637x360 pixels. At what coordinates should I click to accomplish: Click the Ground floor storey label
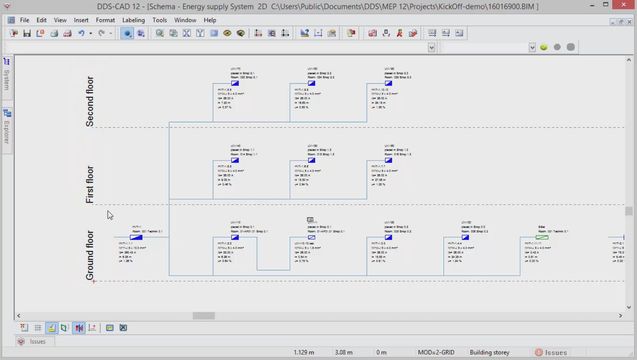(x=90, y=255)
